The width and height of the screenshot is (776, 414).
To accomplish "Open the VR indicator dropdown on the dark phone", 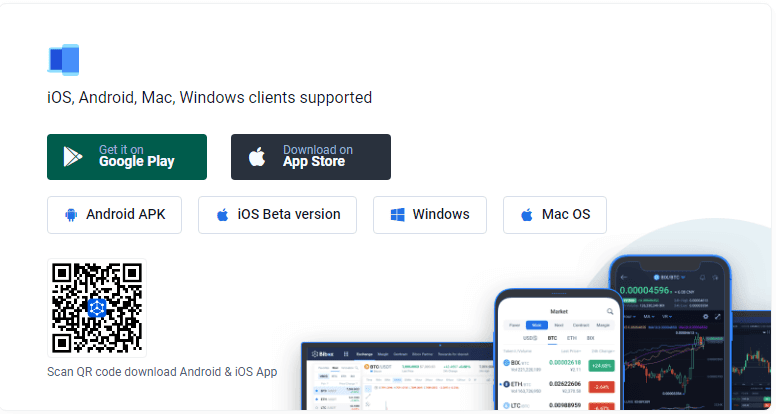I will tap(667, 317).
